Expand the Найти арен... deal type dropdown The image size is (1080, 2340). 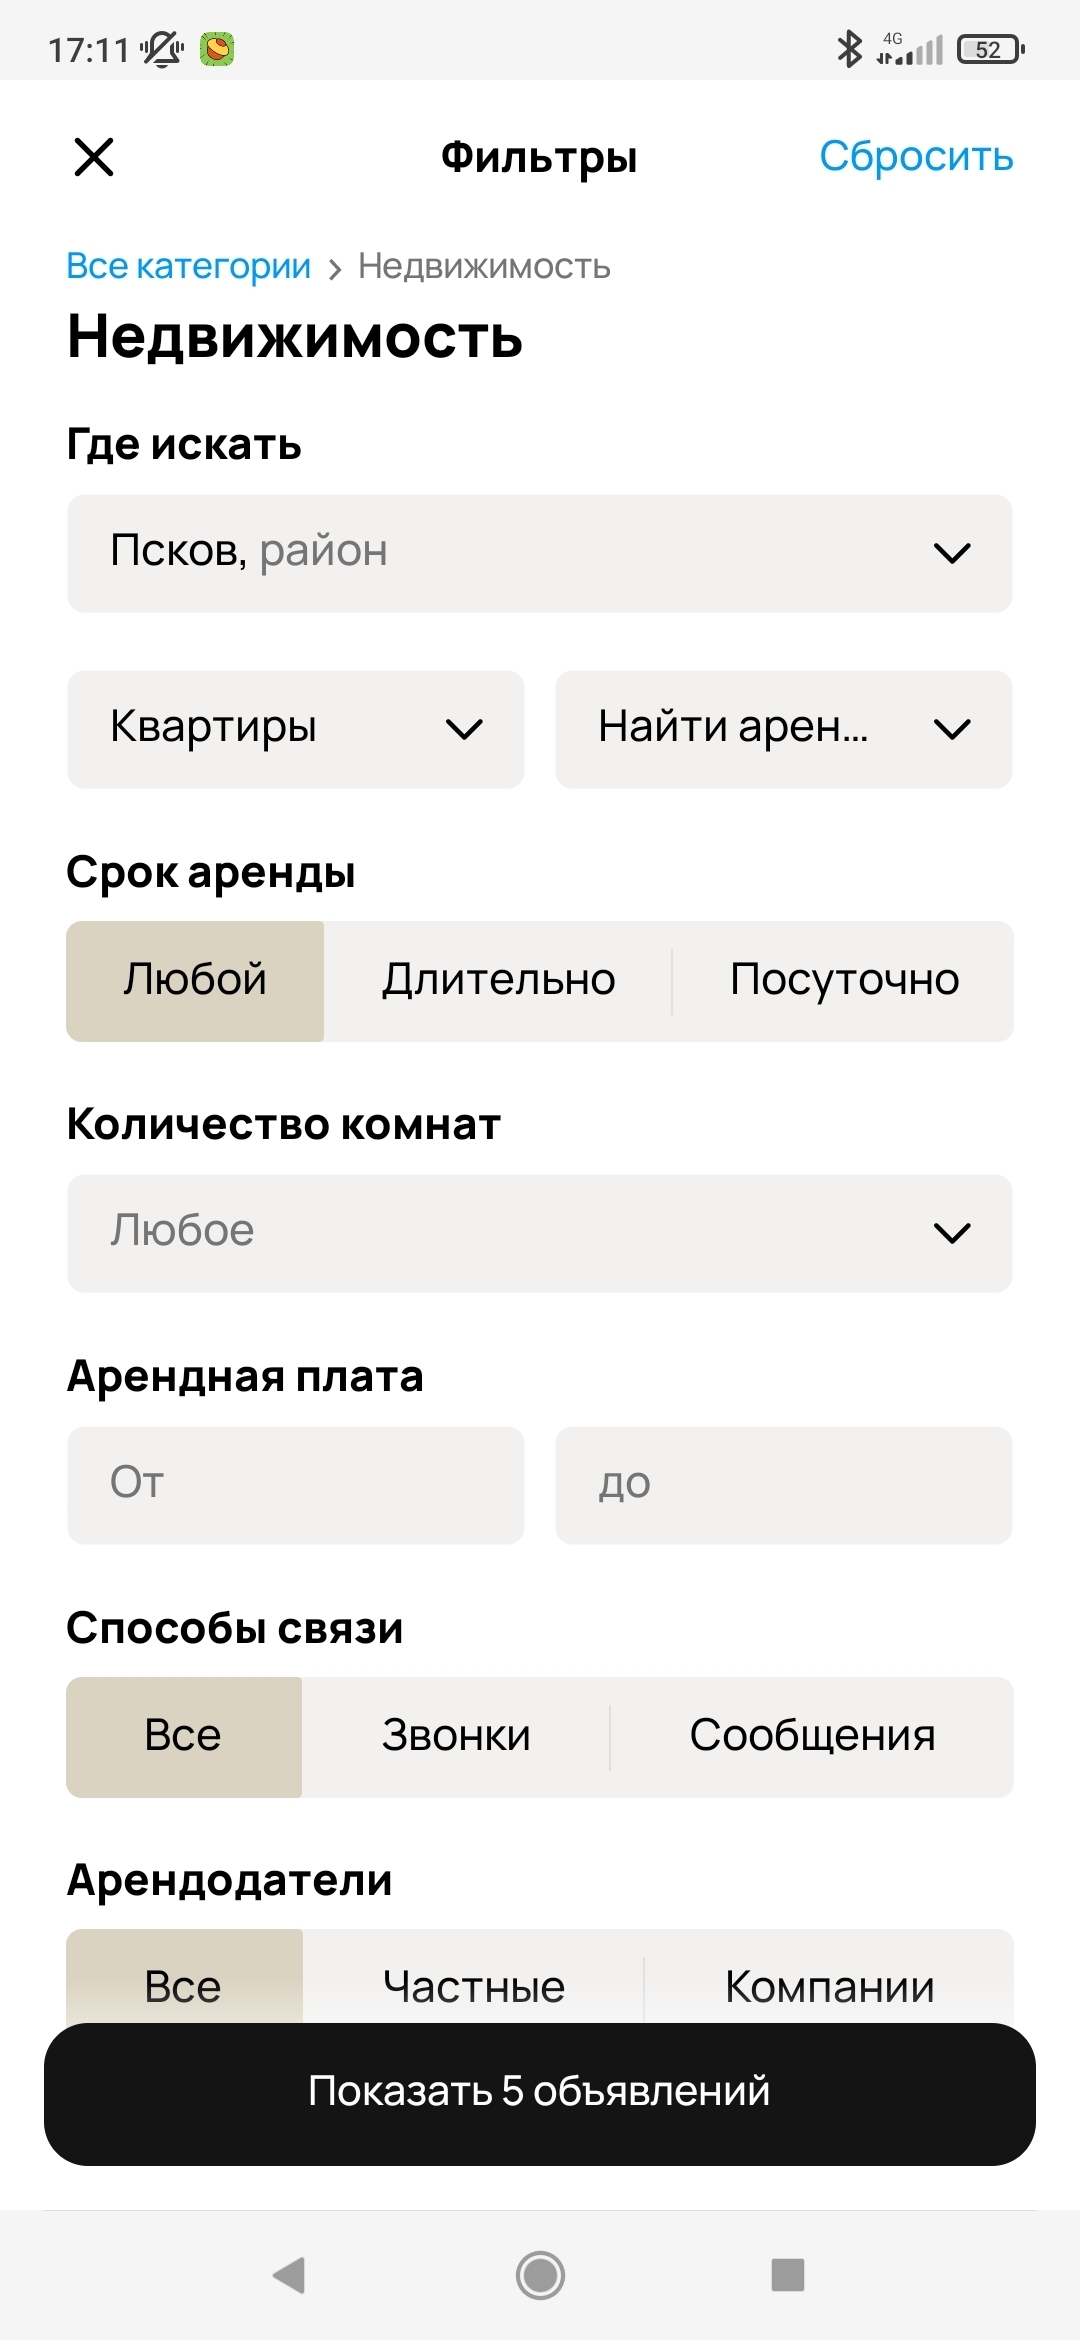pos(784,729)
